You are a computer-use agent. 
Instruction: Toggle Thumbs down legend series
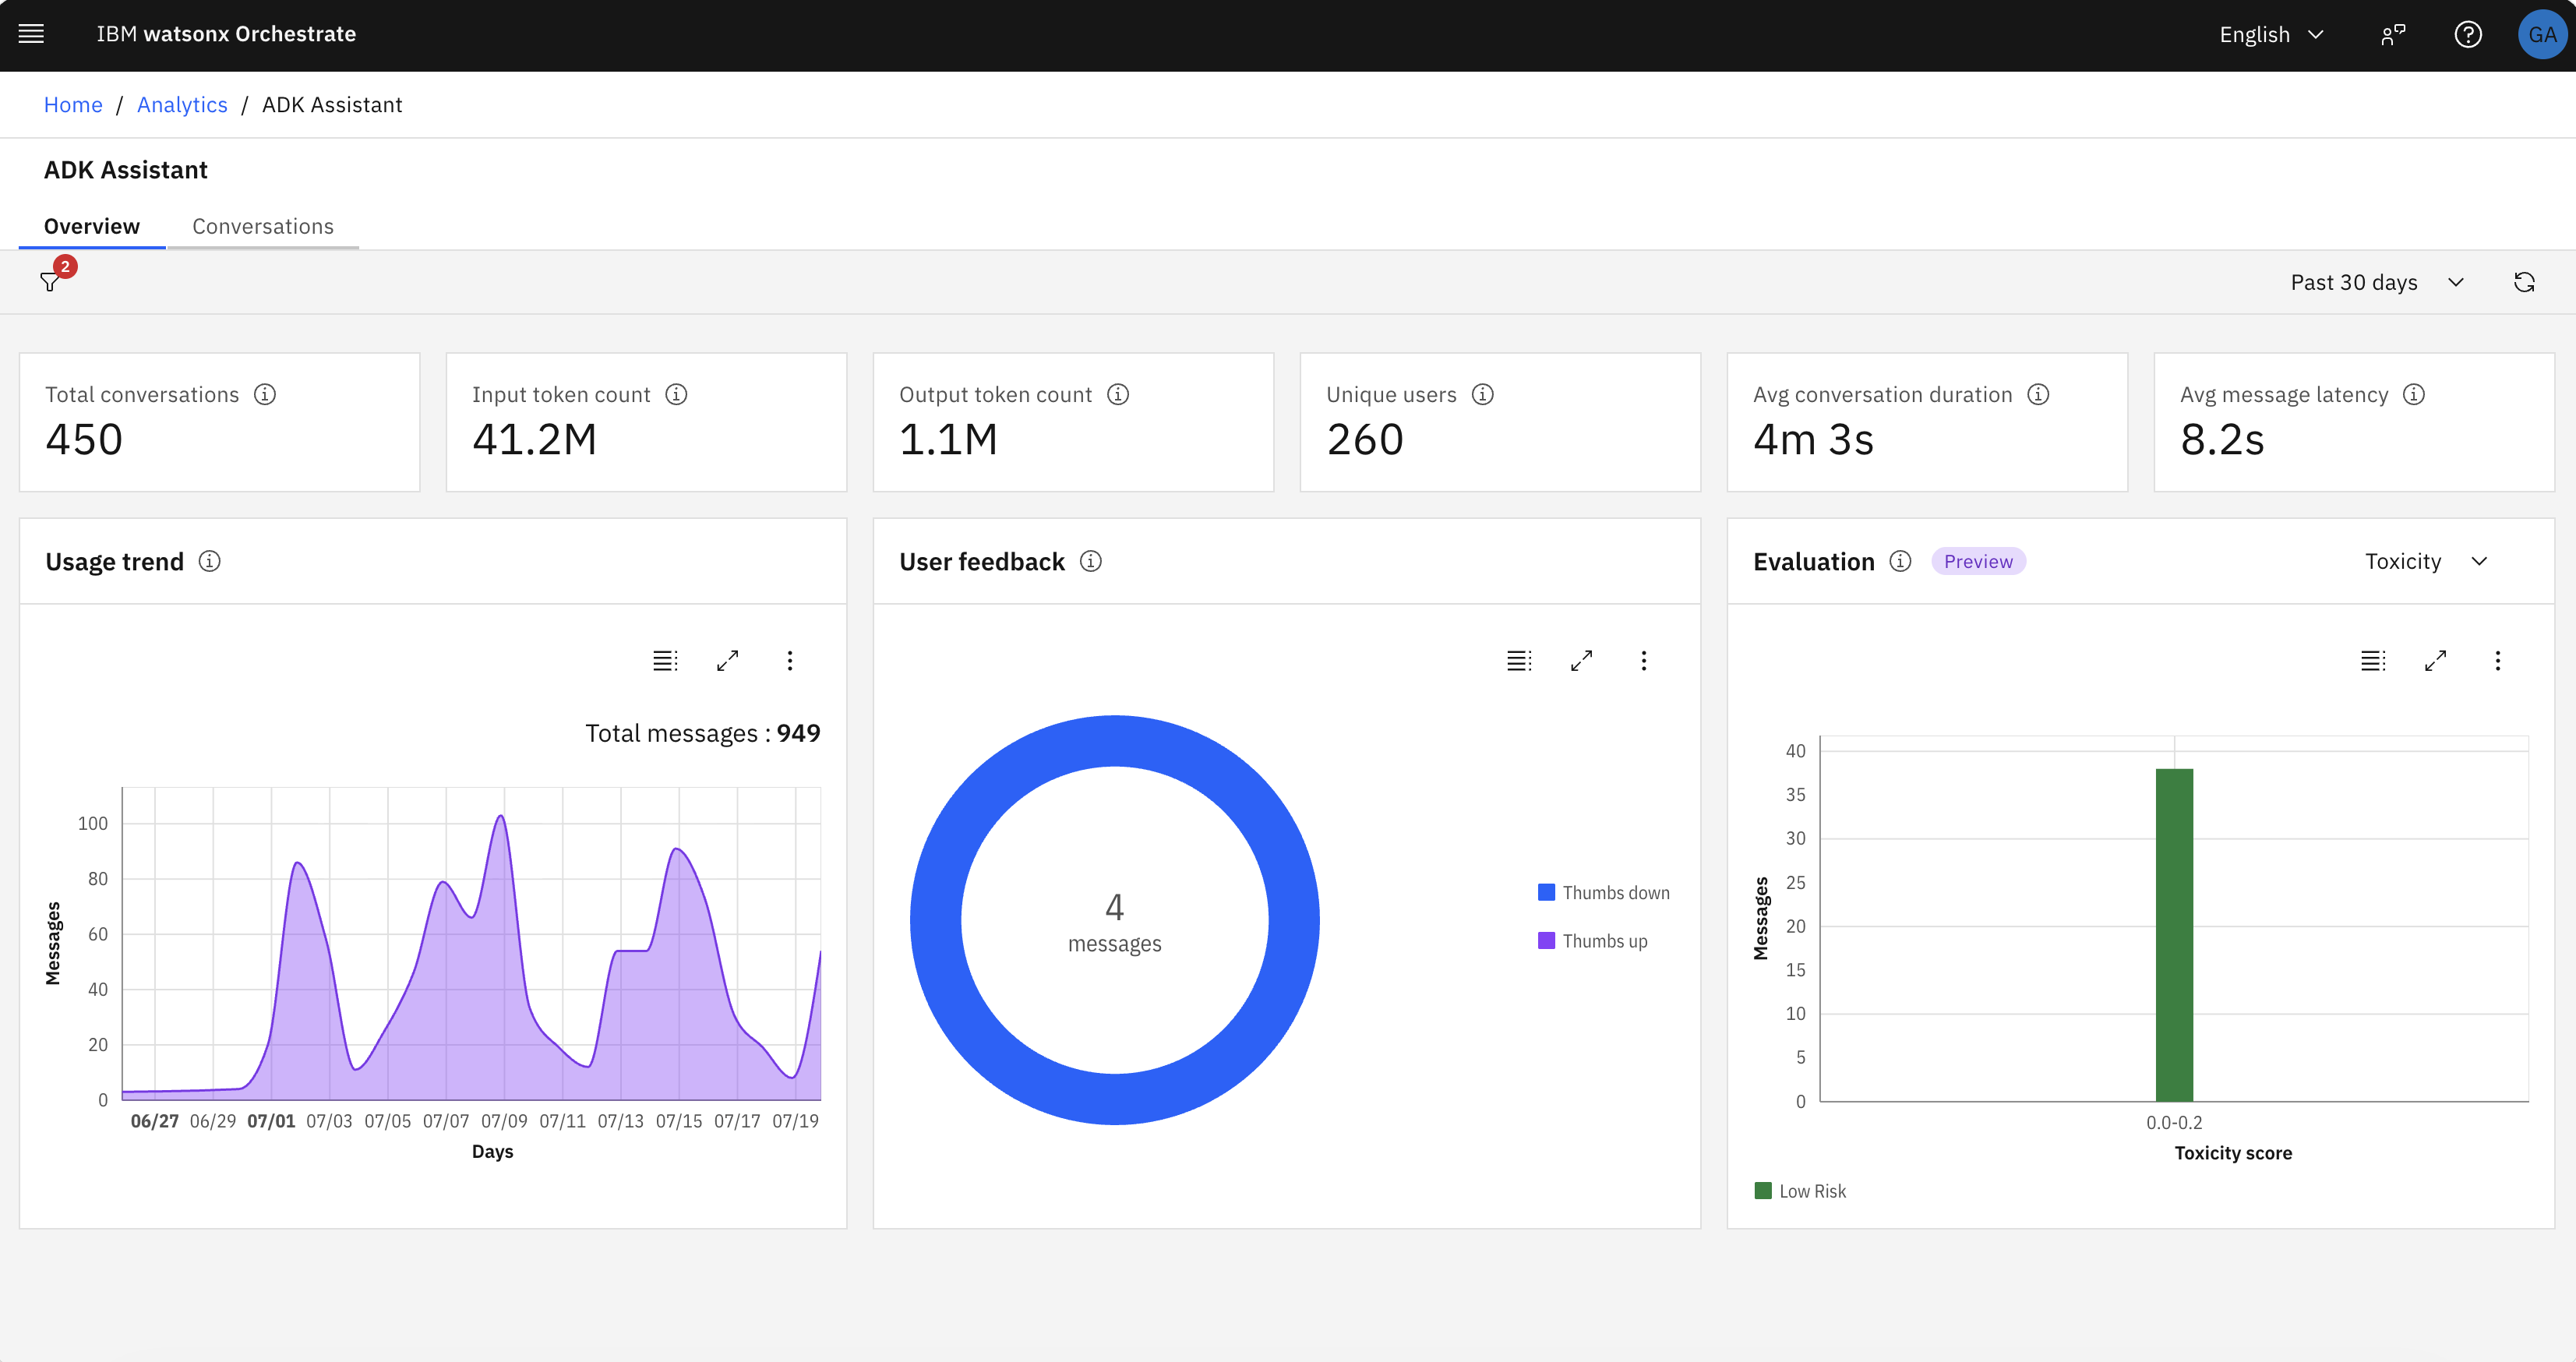(1604, 893)
